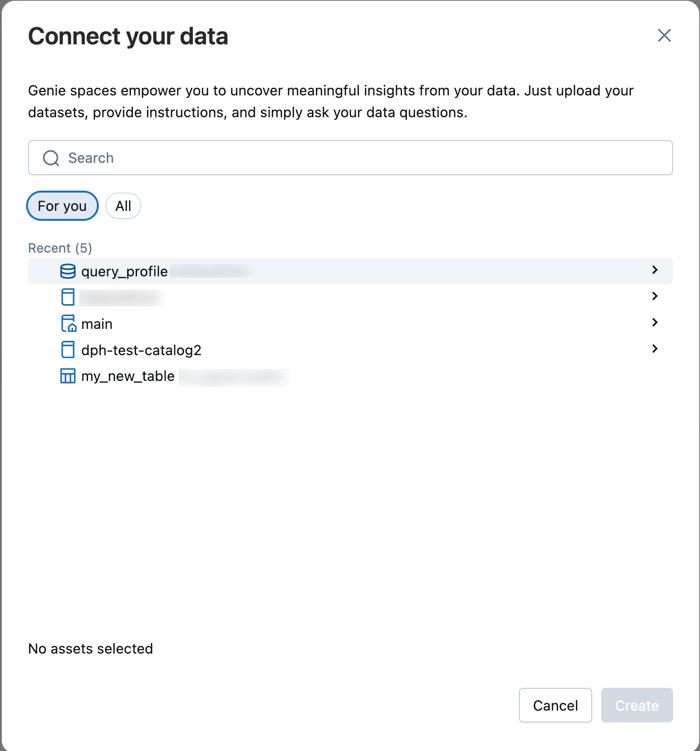Viewport: 700px width, 751px height.
Task: Select the query_profile item
Action: pos(124,271)
